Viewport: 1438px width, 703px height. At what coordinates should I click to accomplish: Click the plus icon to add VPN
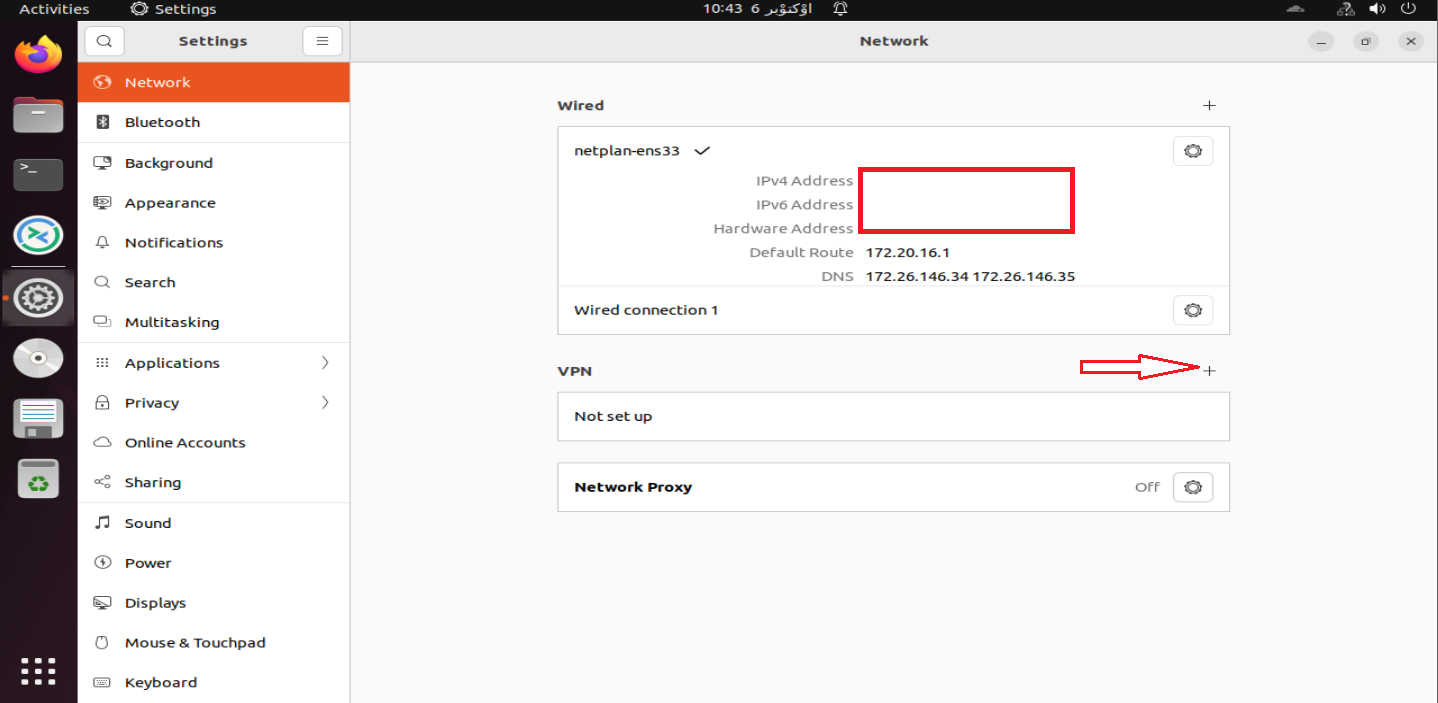pyautogui.click(x=1209, y=371)
